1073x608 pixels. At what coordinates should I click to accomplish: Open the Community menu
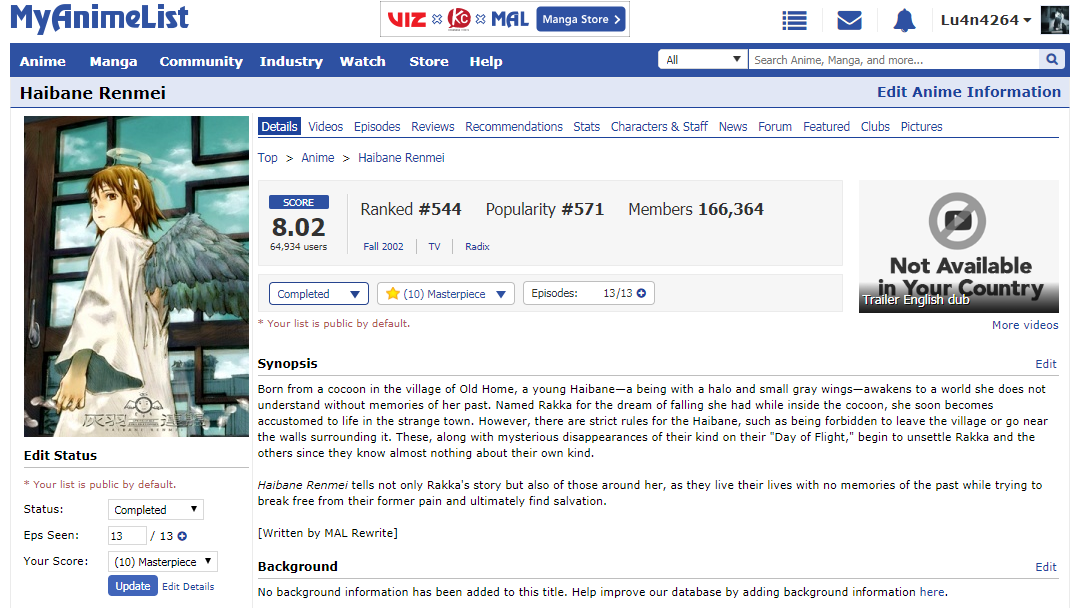pyautogui.click(x=201, y=61)
